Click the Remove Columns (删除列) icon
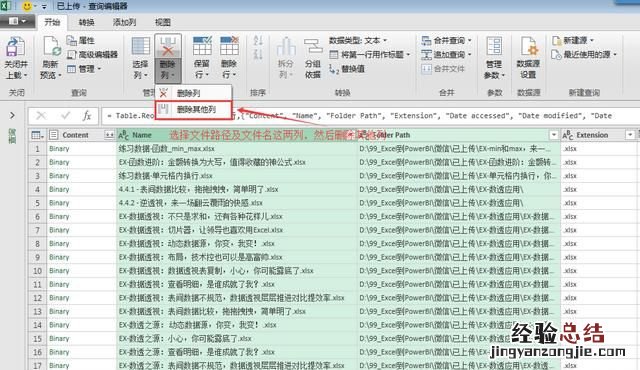 (x=168, y=47)
